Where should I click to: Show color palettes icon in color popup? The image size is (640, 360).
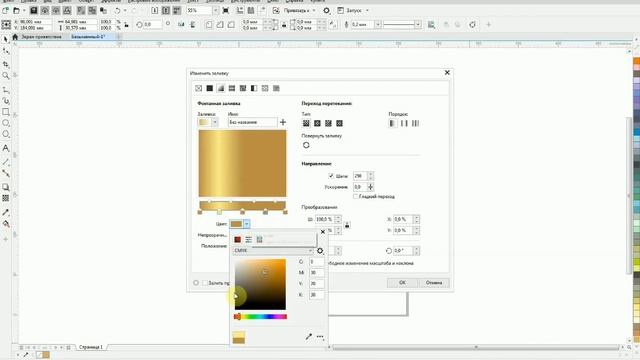(x=259, y=240)
